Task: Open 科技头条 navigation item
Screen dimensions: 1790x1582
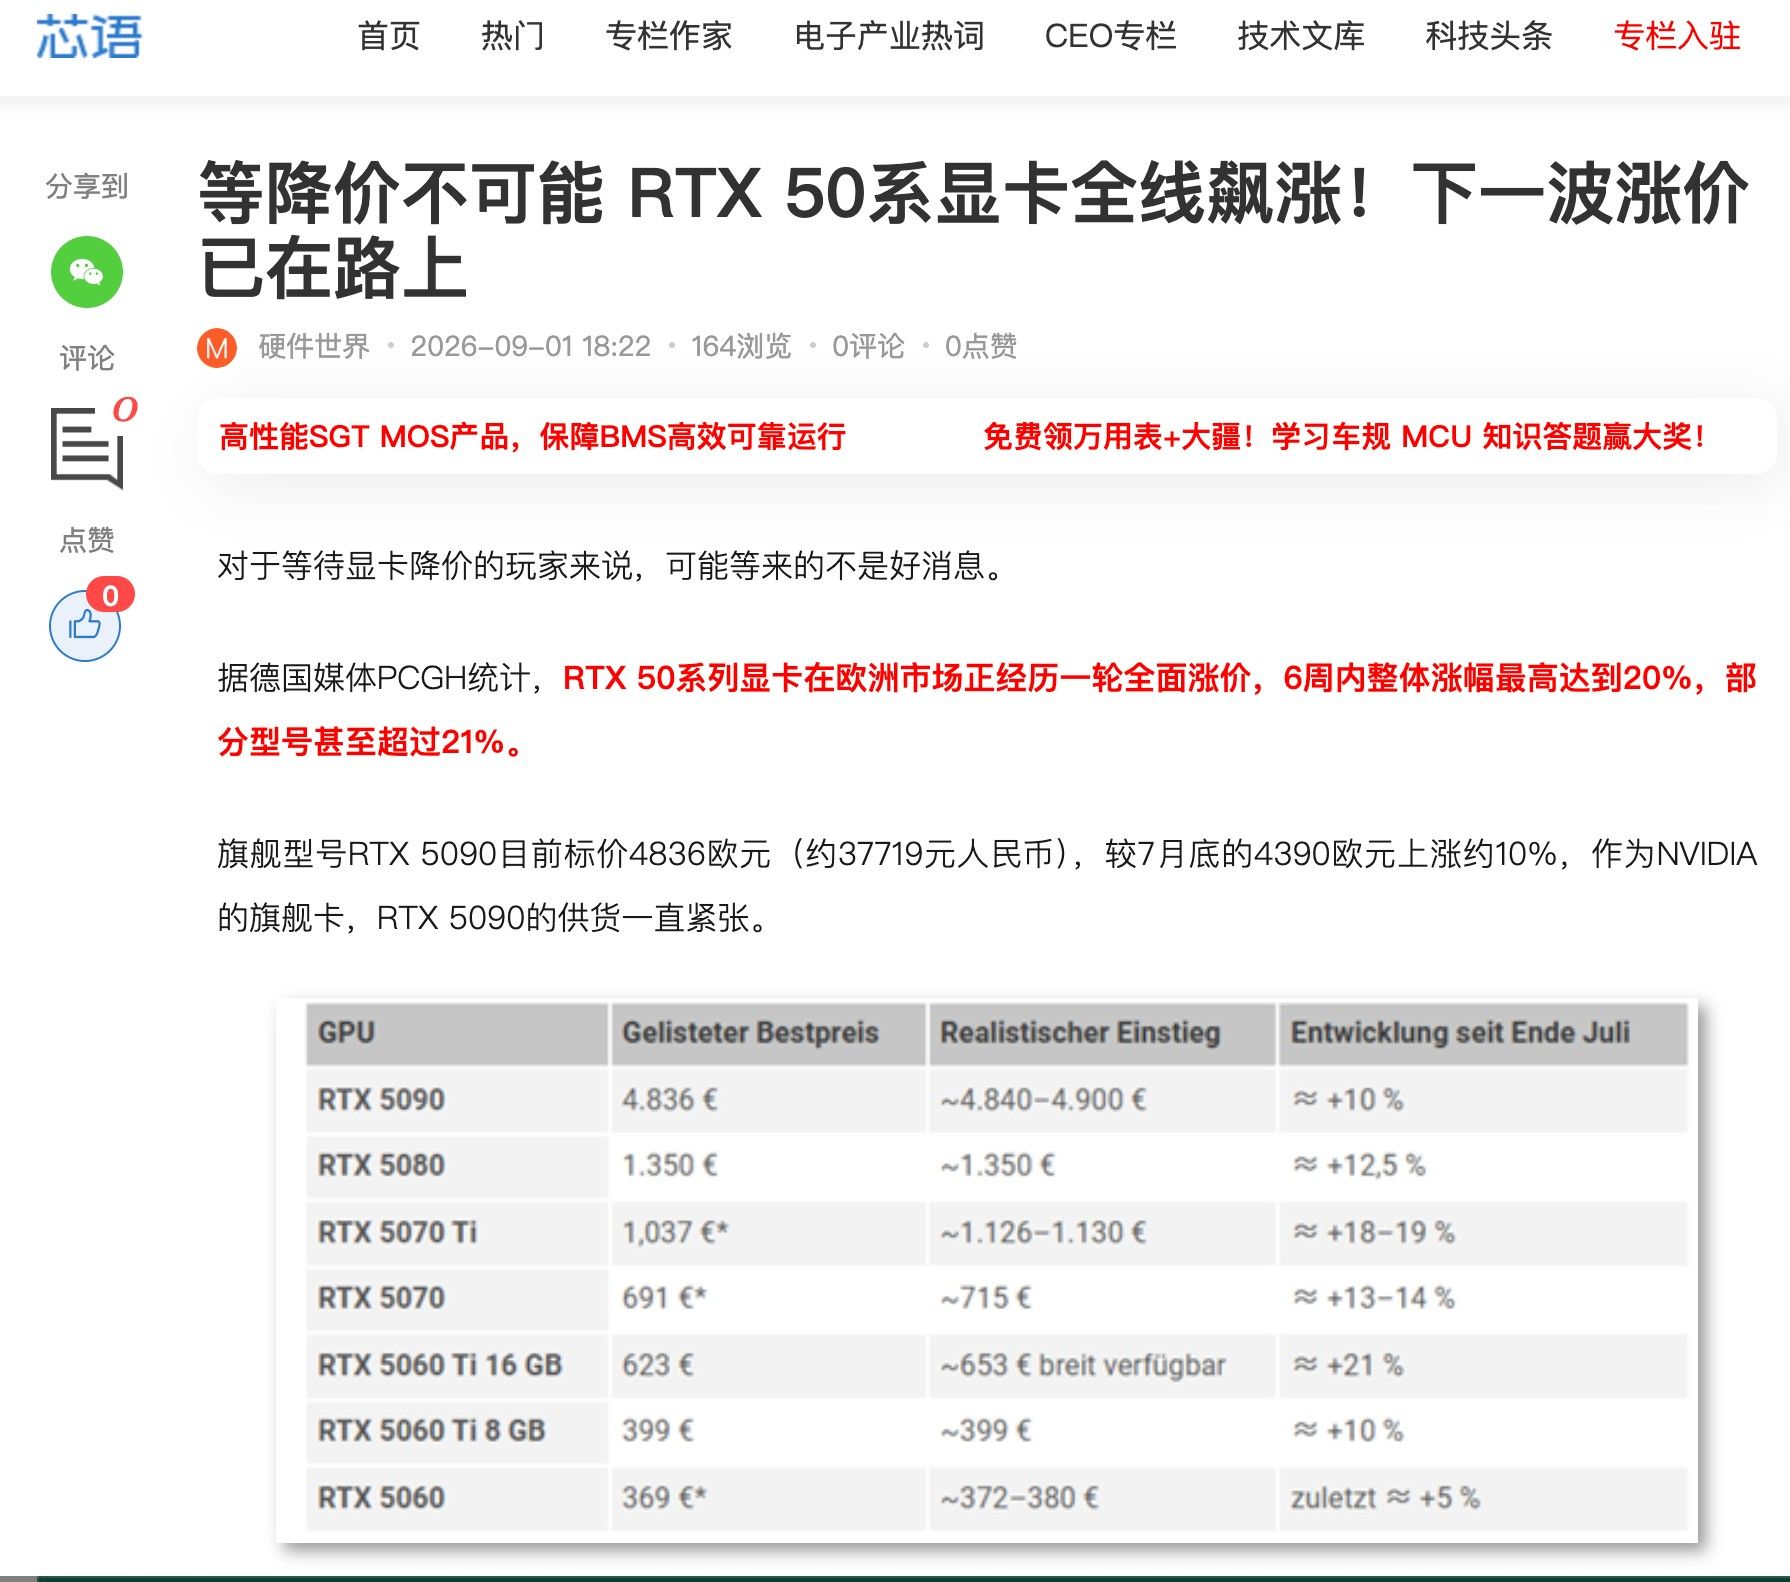Action: tap(1489, 36)
